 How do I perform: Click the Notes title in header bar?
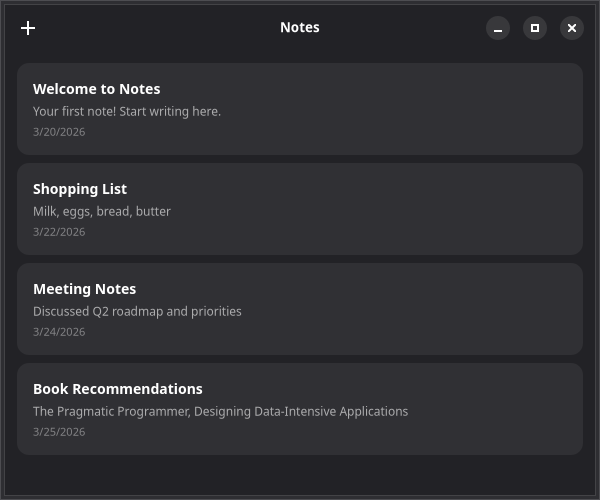pyautogui.click(x=299, y=28)
